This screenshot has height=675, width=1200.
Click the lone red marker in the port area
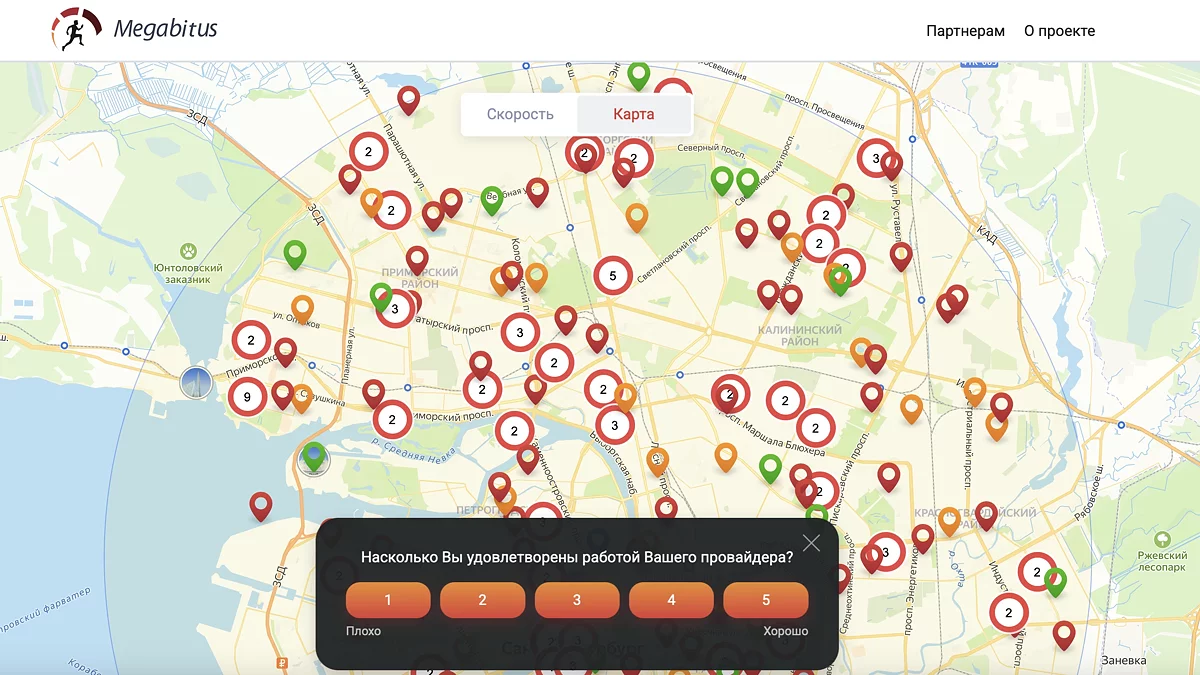(x=261, y=506)
